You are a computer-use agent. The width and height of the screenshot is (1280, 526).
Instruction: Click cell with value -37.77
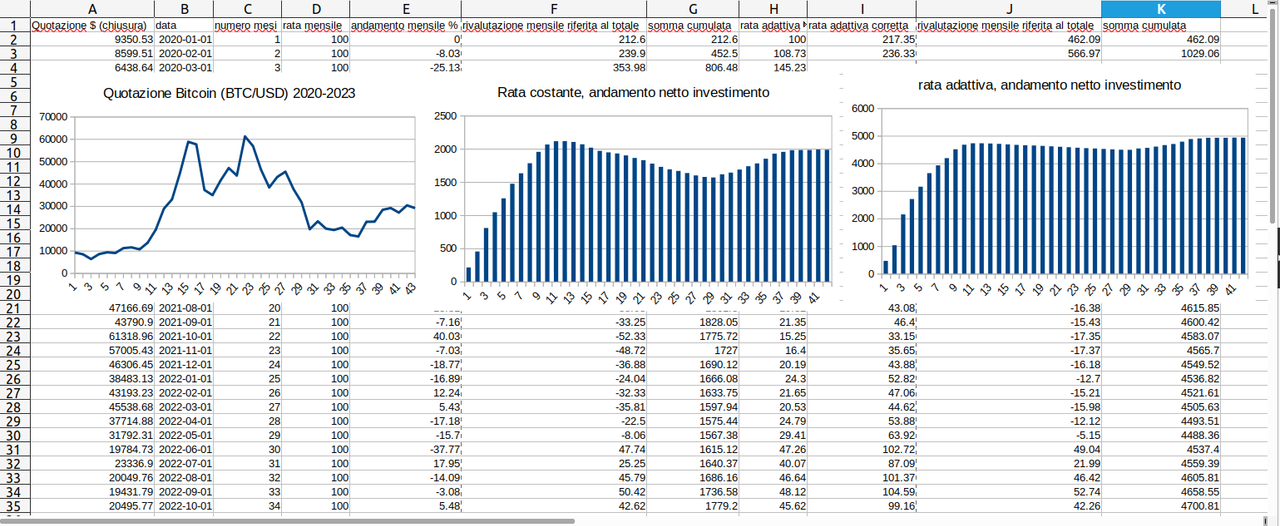405,450
